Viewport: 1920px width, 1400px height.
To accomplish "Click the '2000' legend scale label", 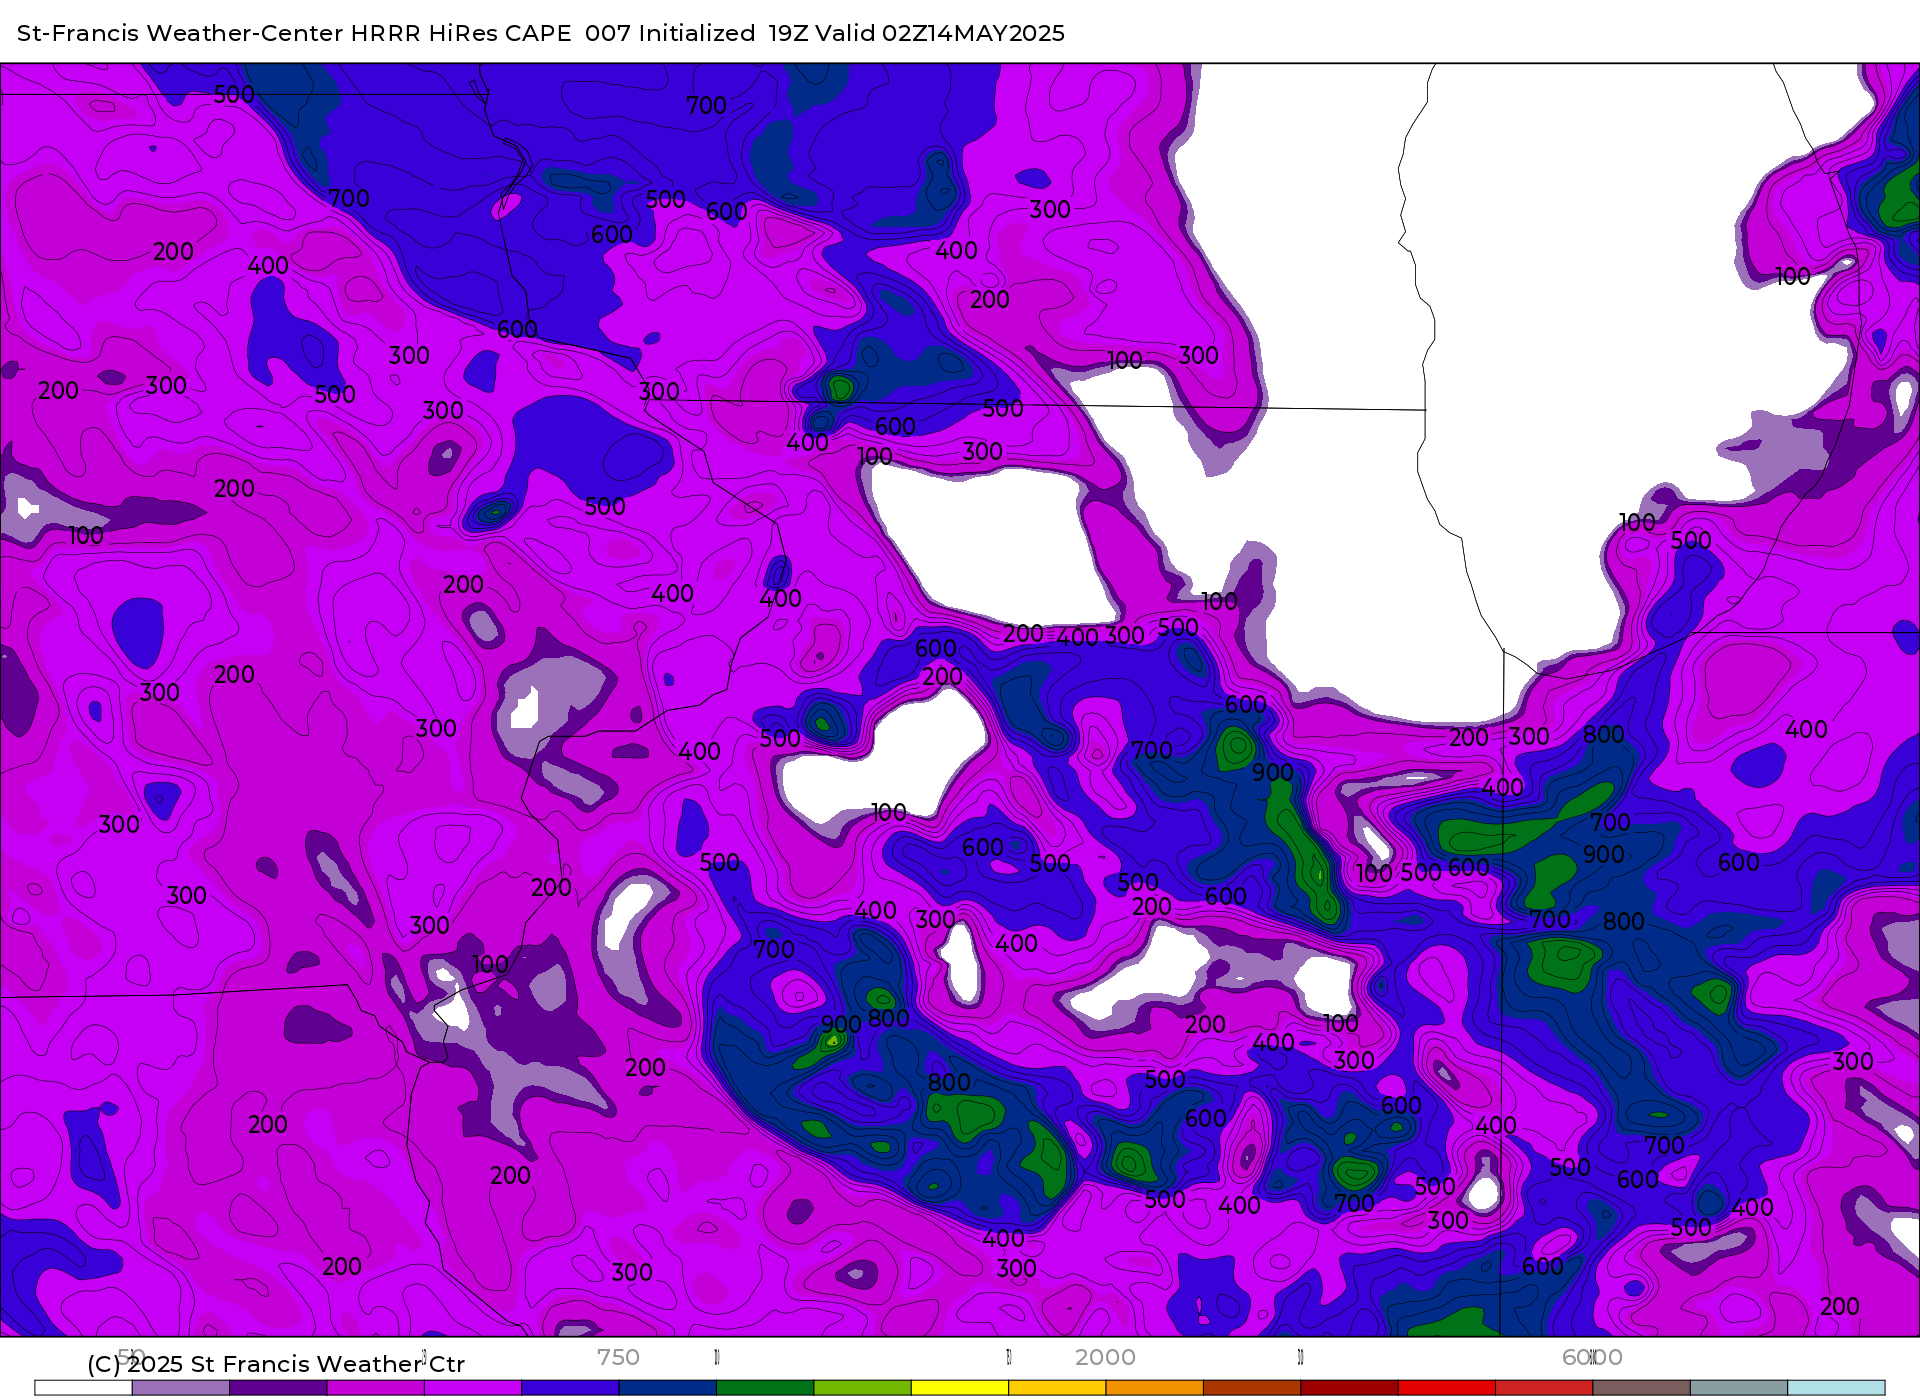I will pyautogui.click(x=1105, y=1357).
